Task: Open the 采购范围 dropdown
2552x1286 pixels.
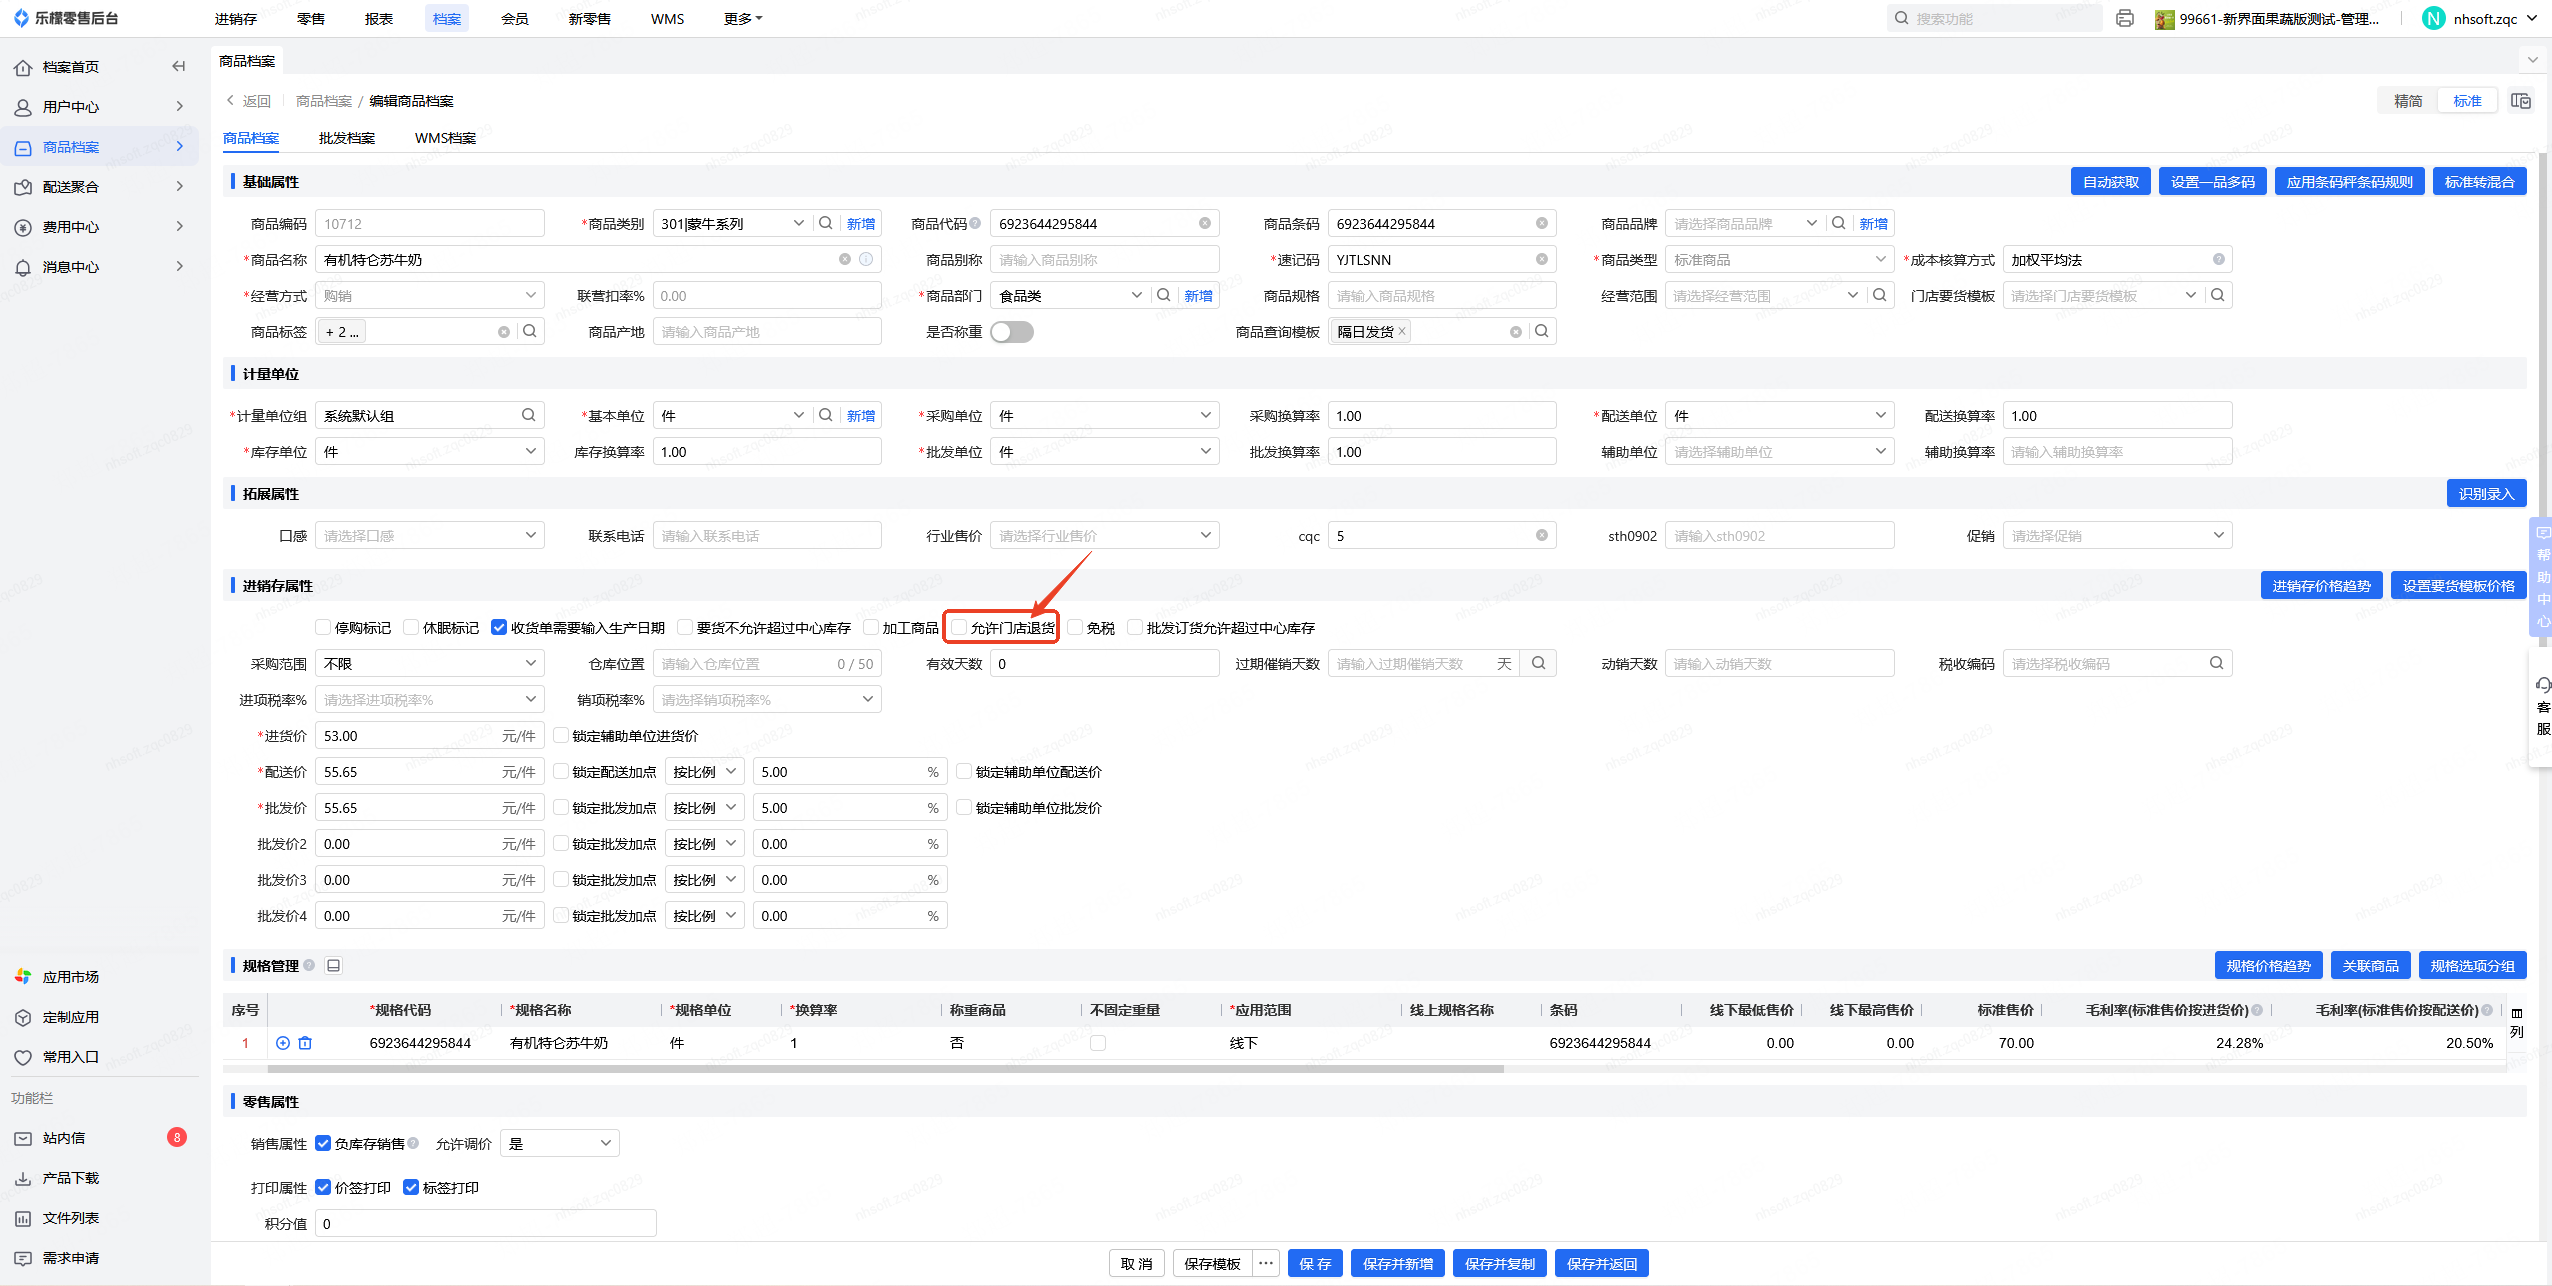Action: [x=429, y=663]
